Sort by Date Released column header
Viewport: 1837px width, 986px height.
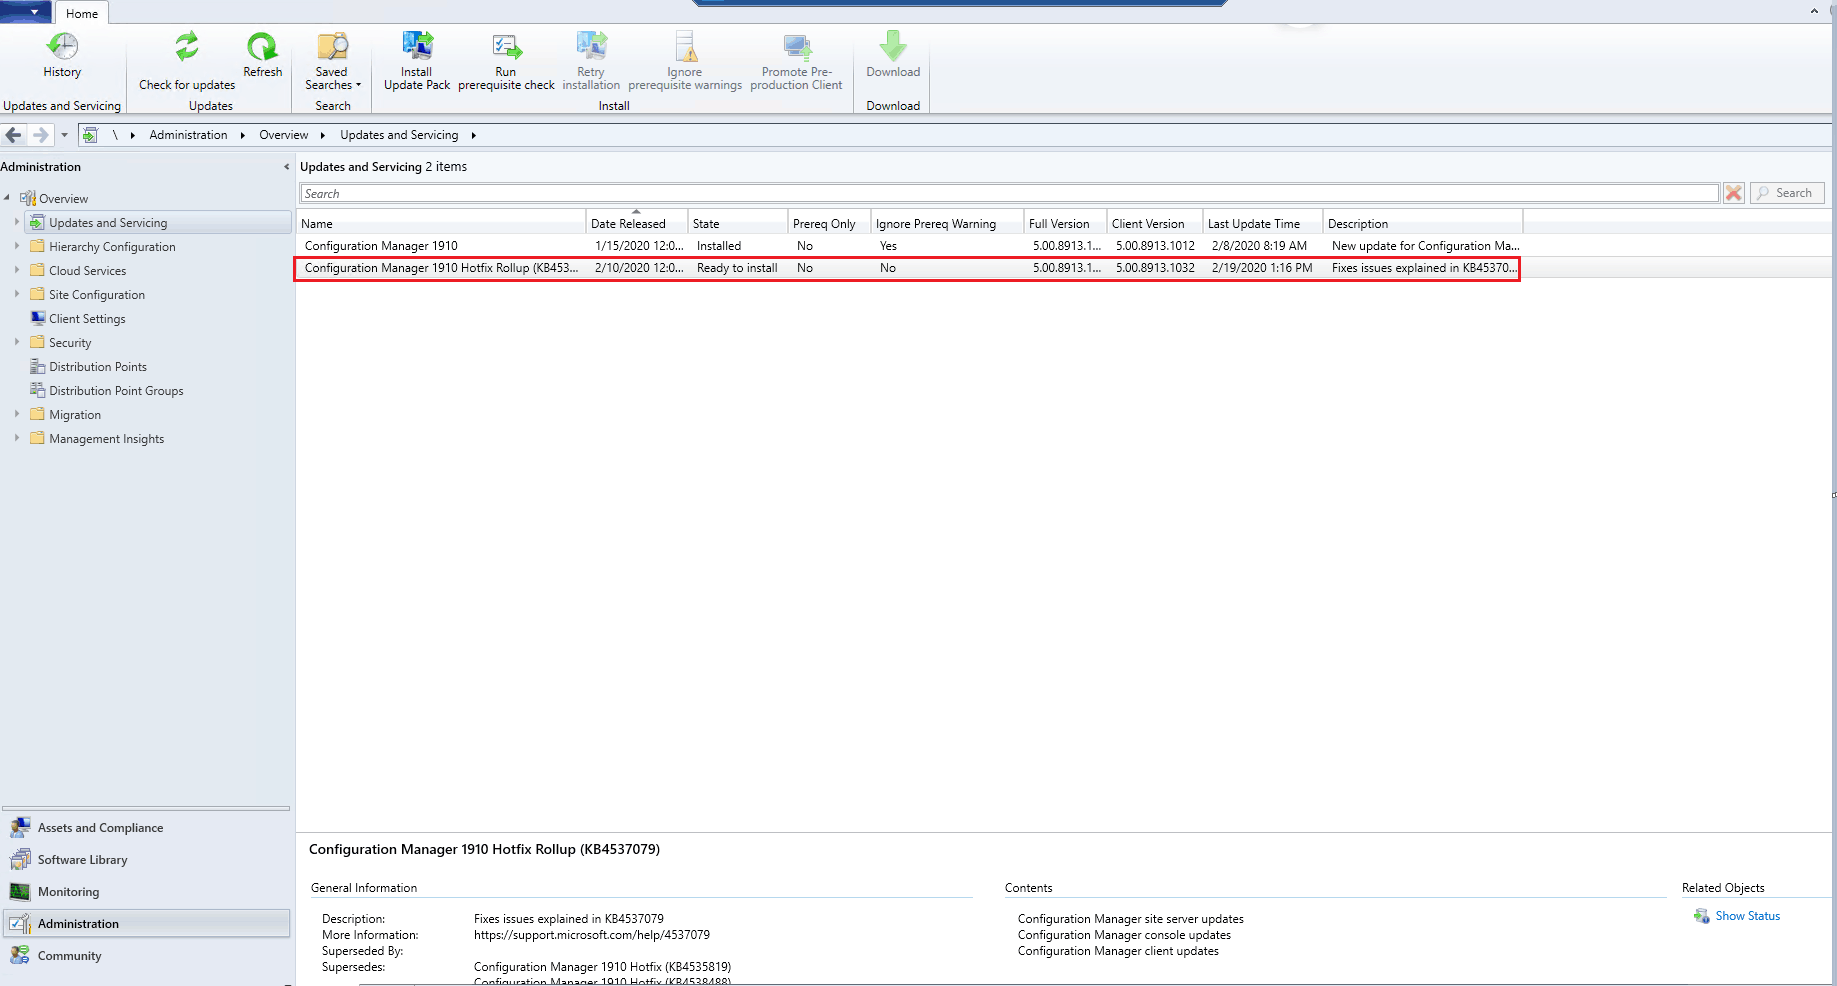click(x=637, y=223)
